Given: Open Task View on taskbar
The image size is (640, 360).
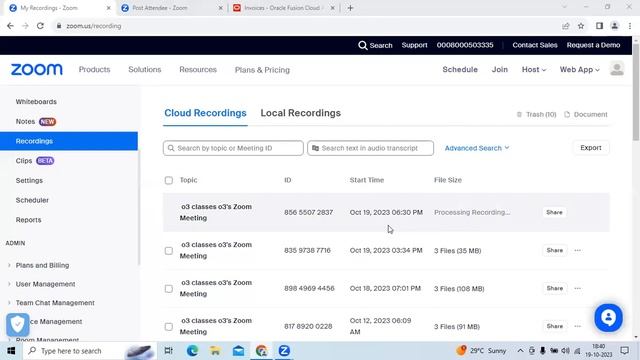Looking at the screenshot, I should (168, 351).
